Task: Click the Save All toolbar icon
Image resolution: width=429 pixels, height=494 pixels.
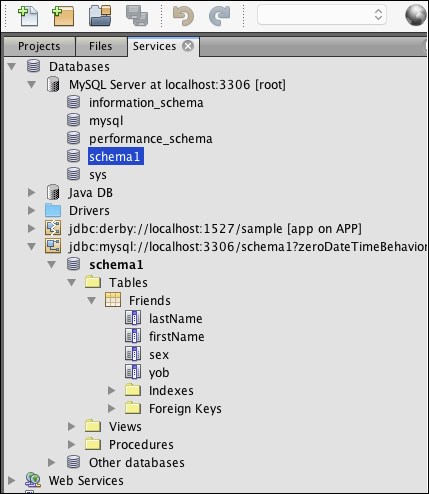Action: pyautogui.click(x=137, y=16)
